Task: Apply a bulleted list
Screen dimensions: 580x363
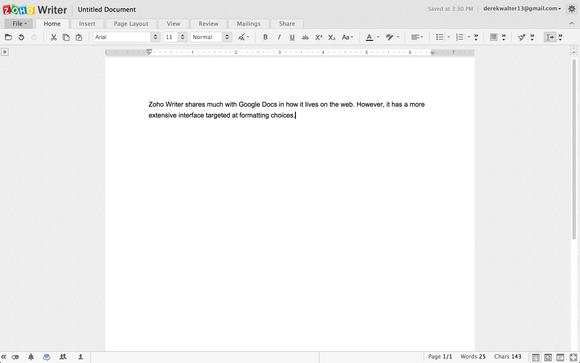Action: click(439, 37)
